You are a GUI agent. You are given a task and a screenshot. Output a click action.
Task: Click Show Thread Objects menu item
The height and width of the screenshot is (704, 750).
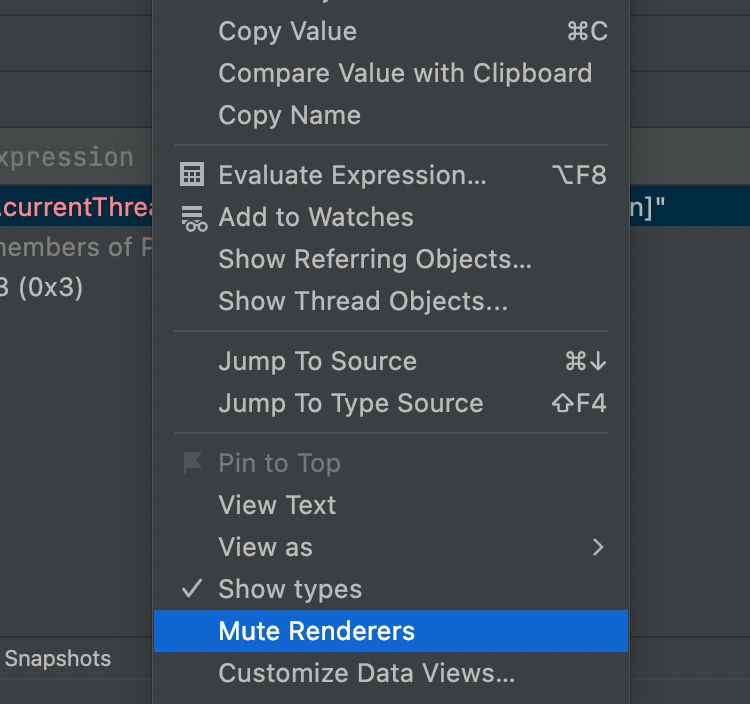(x=363, y=301)
